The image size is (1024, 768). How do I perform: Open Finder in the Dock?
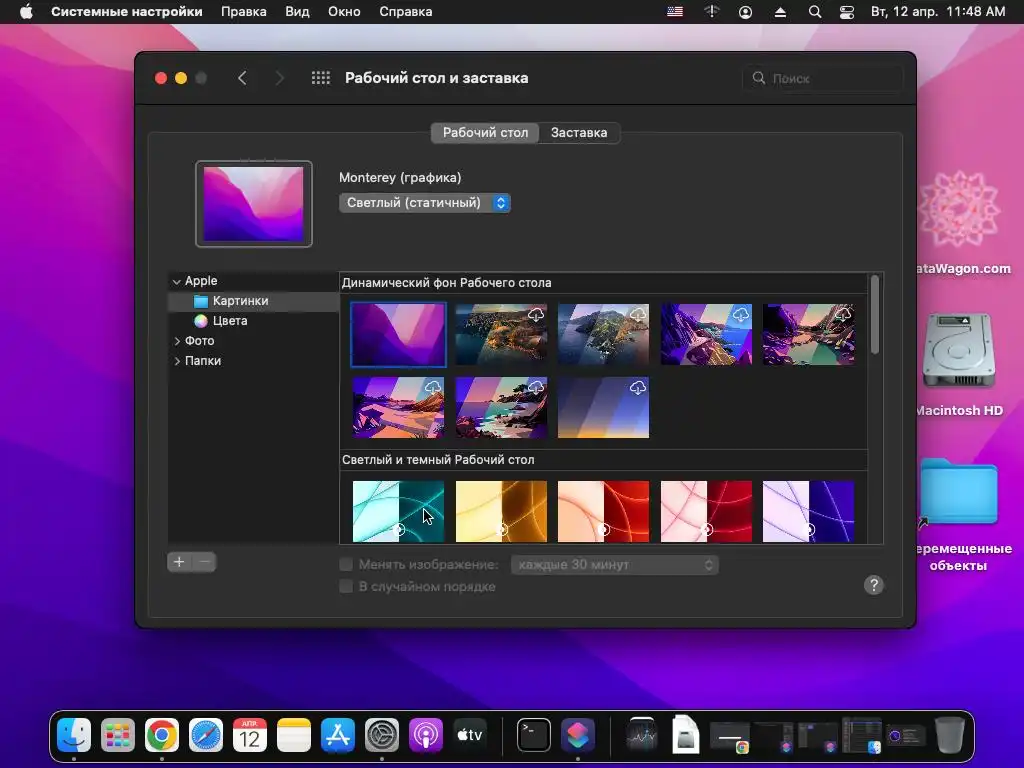74,735
